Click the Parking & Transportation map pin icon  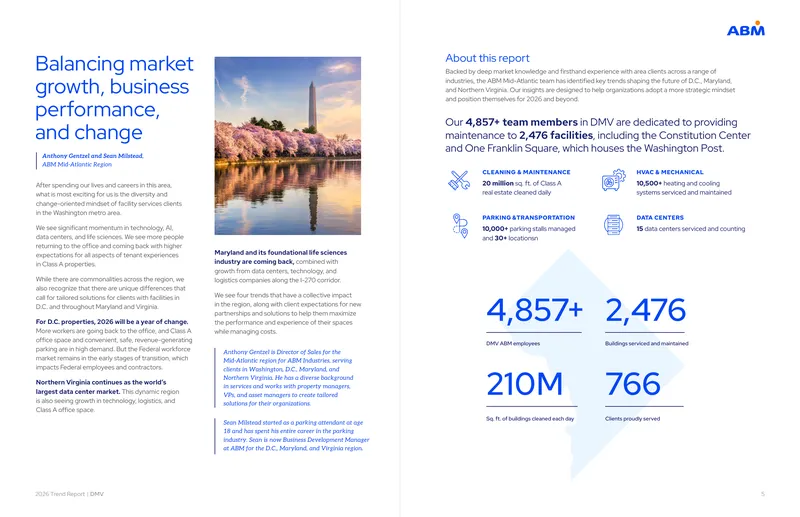[460, 226]
